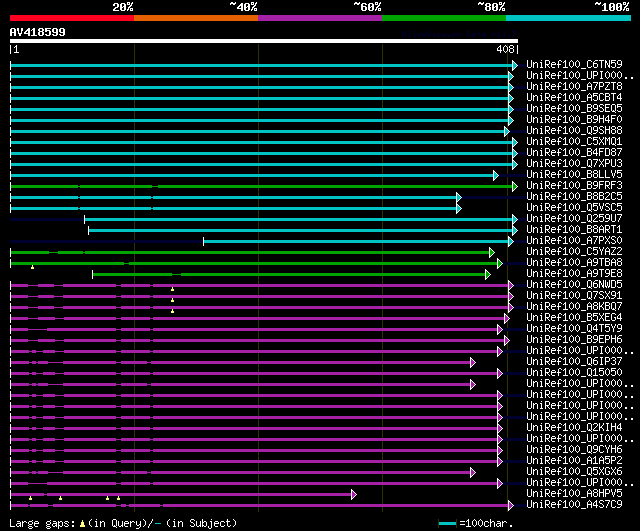This screenshot has height=531, width=640.
Task: Click the query end position 408 marker
Action: (505, 49)
